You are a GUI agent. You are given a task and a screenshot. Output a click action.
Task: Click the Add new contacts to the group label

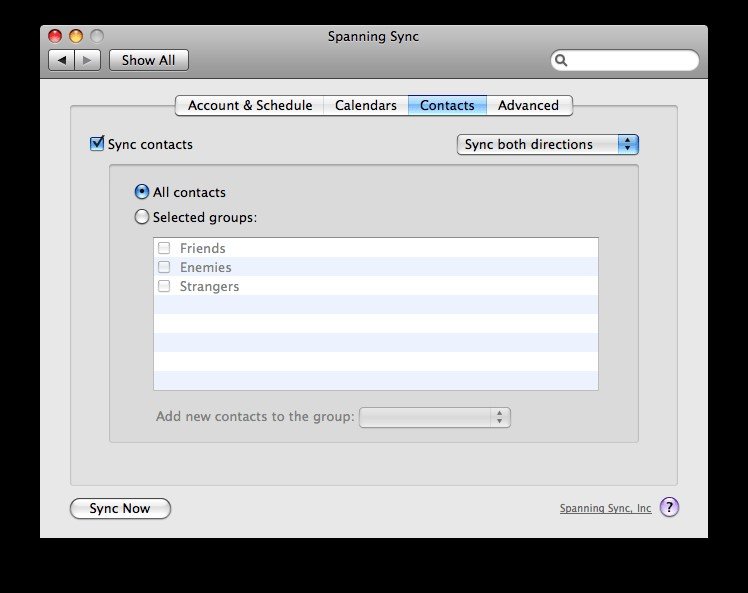pos(255,416)
